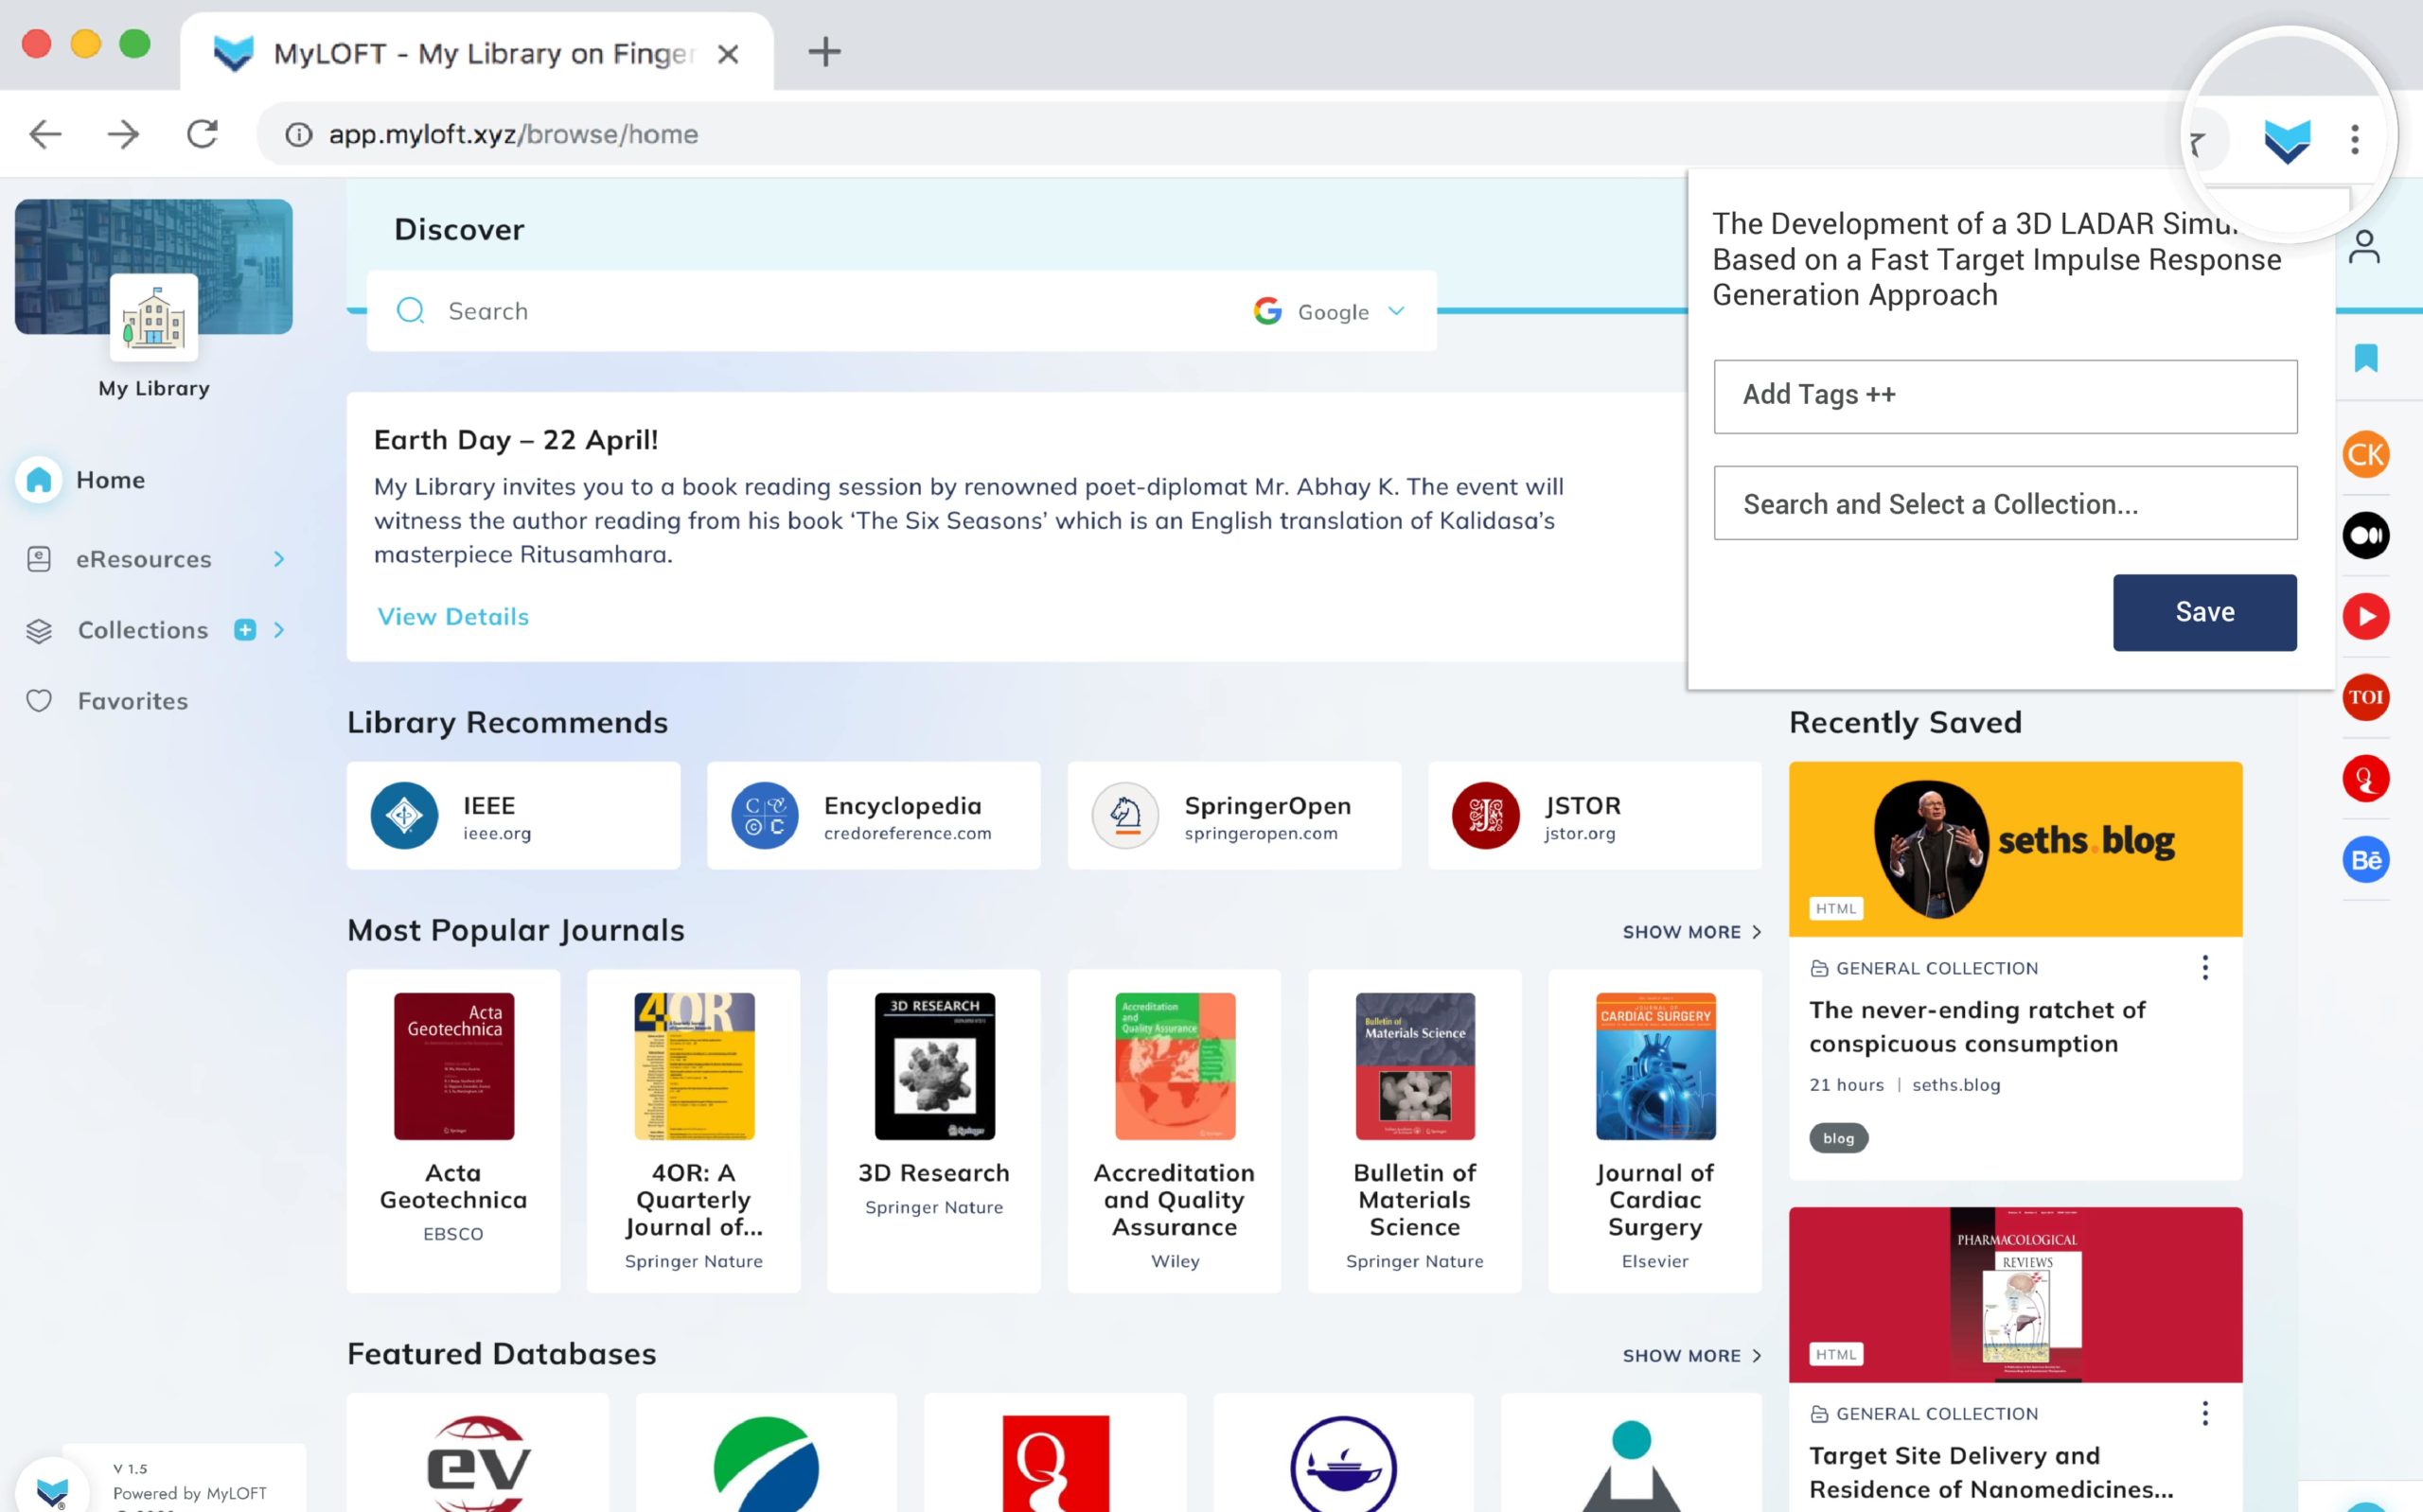Viewport: 2423px width, 1512px height.
Task: Click the blue bookmark icon in right sidebar
Action: [x=2366, y=358]
